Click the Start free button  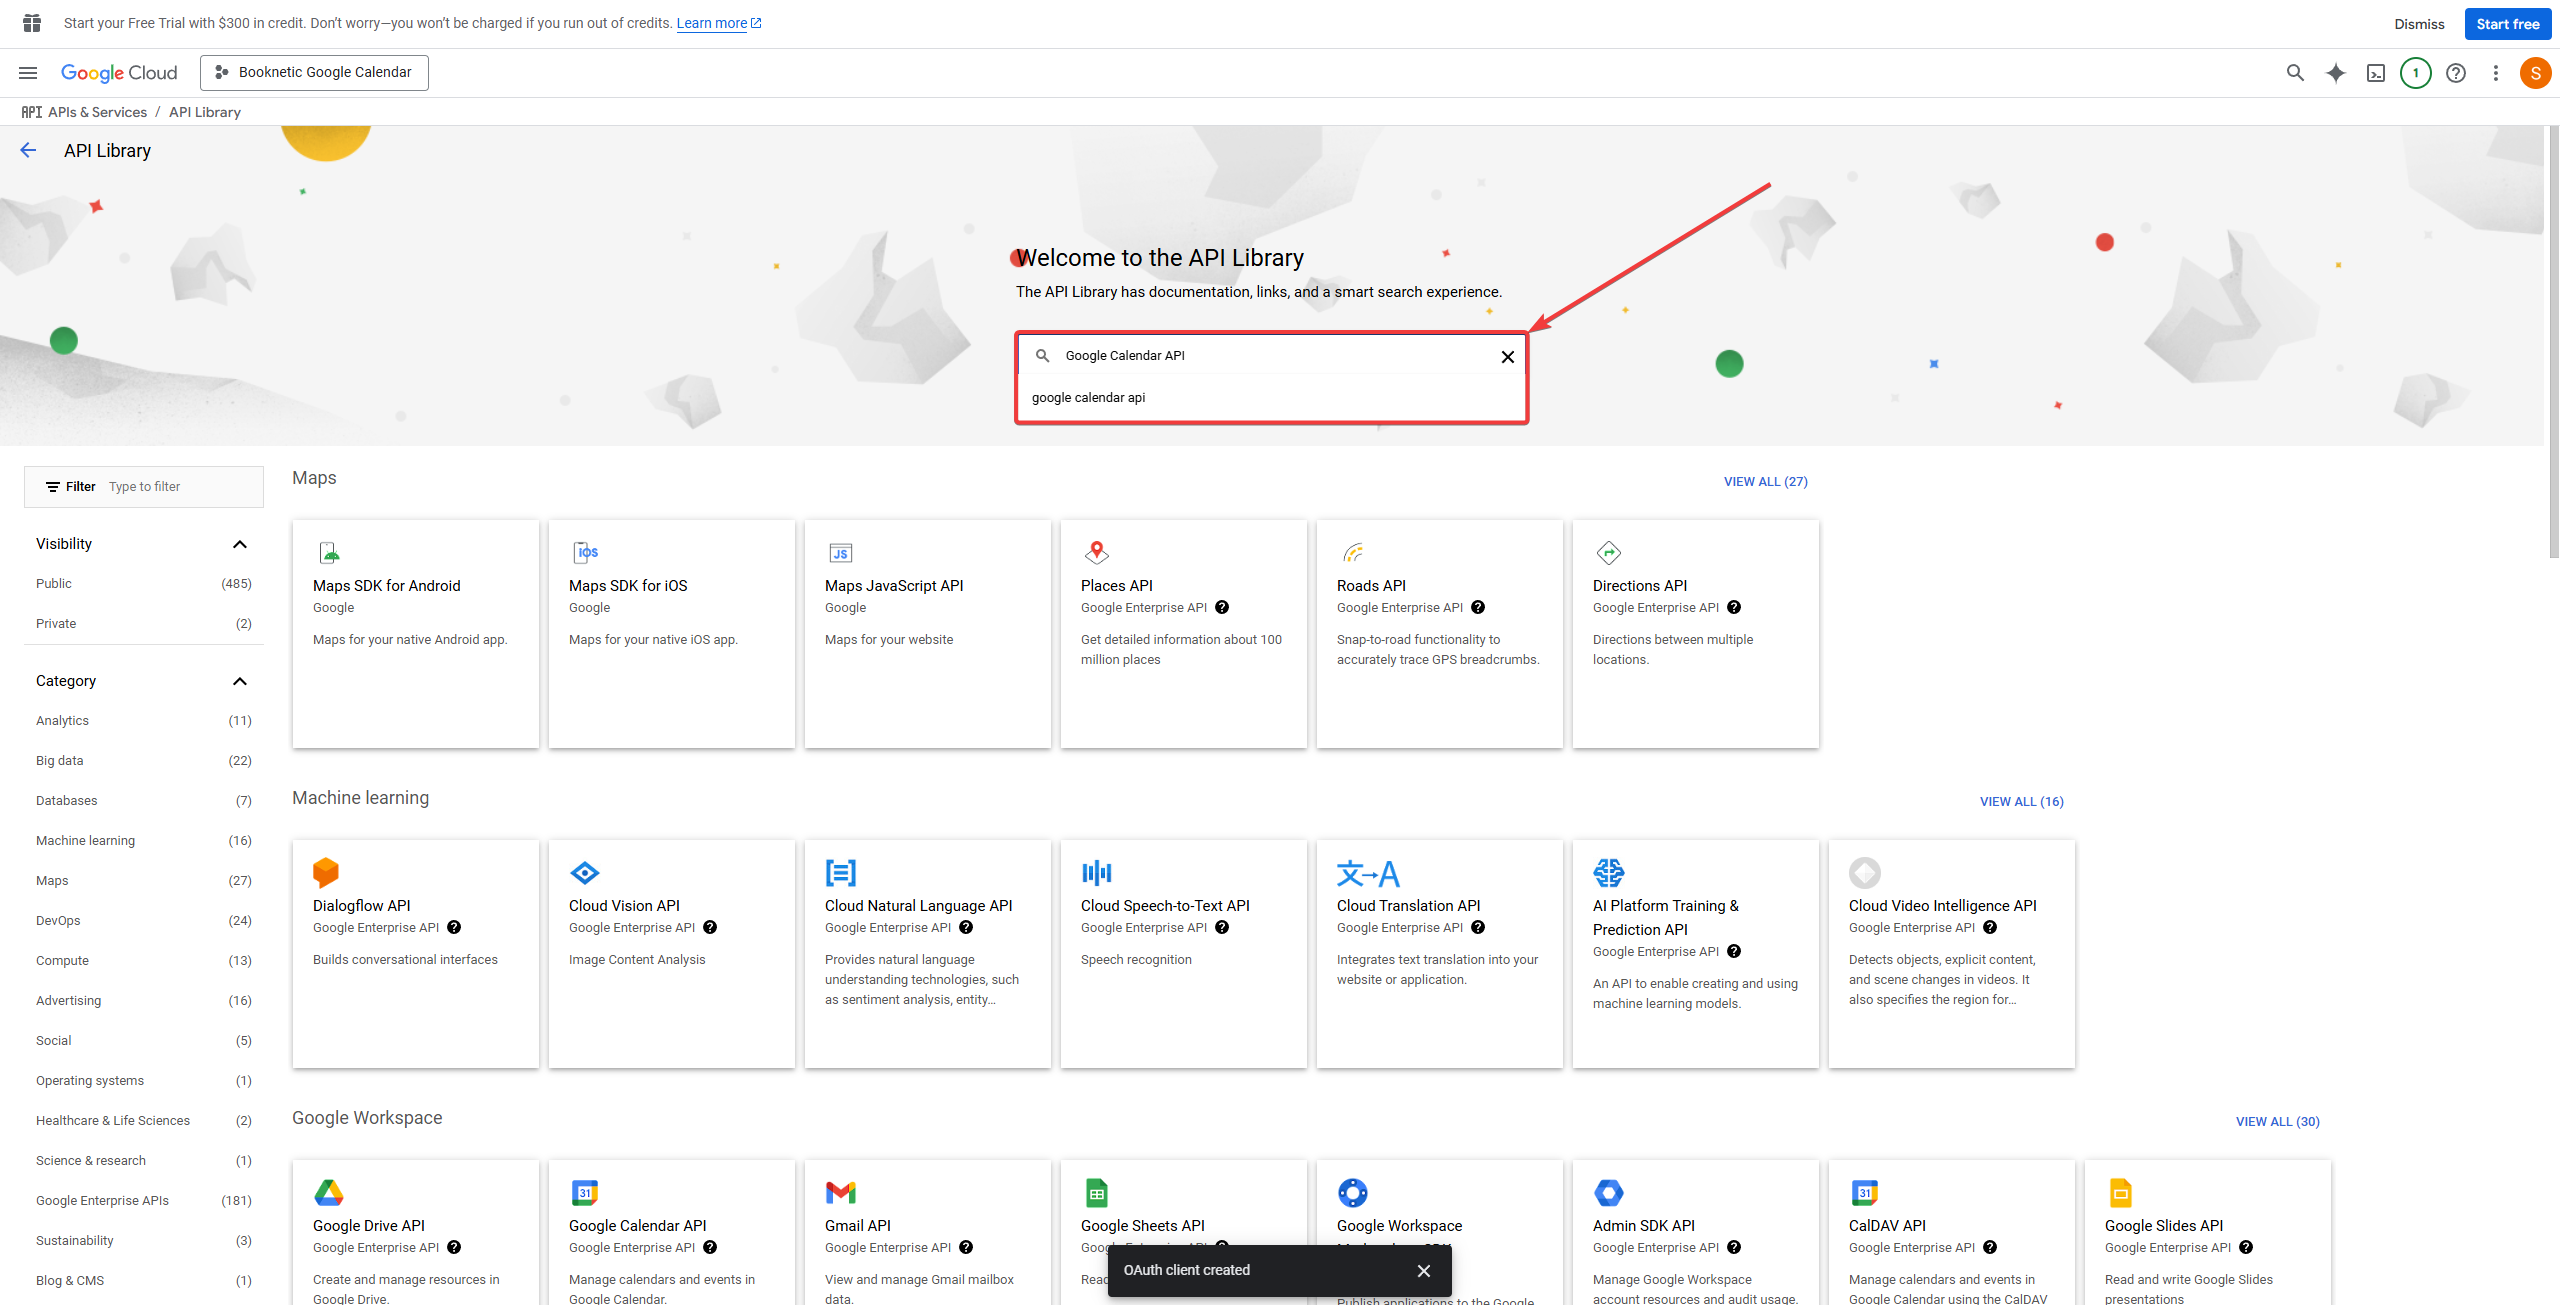(2507, 24)
